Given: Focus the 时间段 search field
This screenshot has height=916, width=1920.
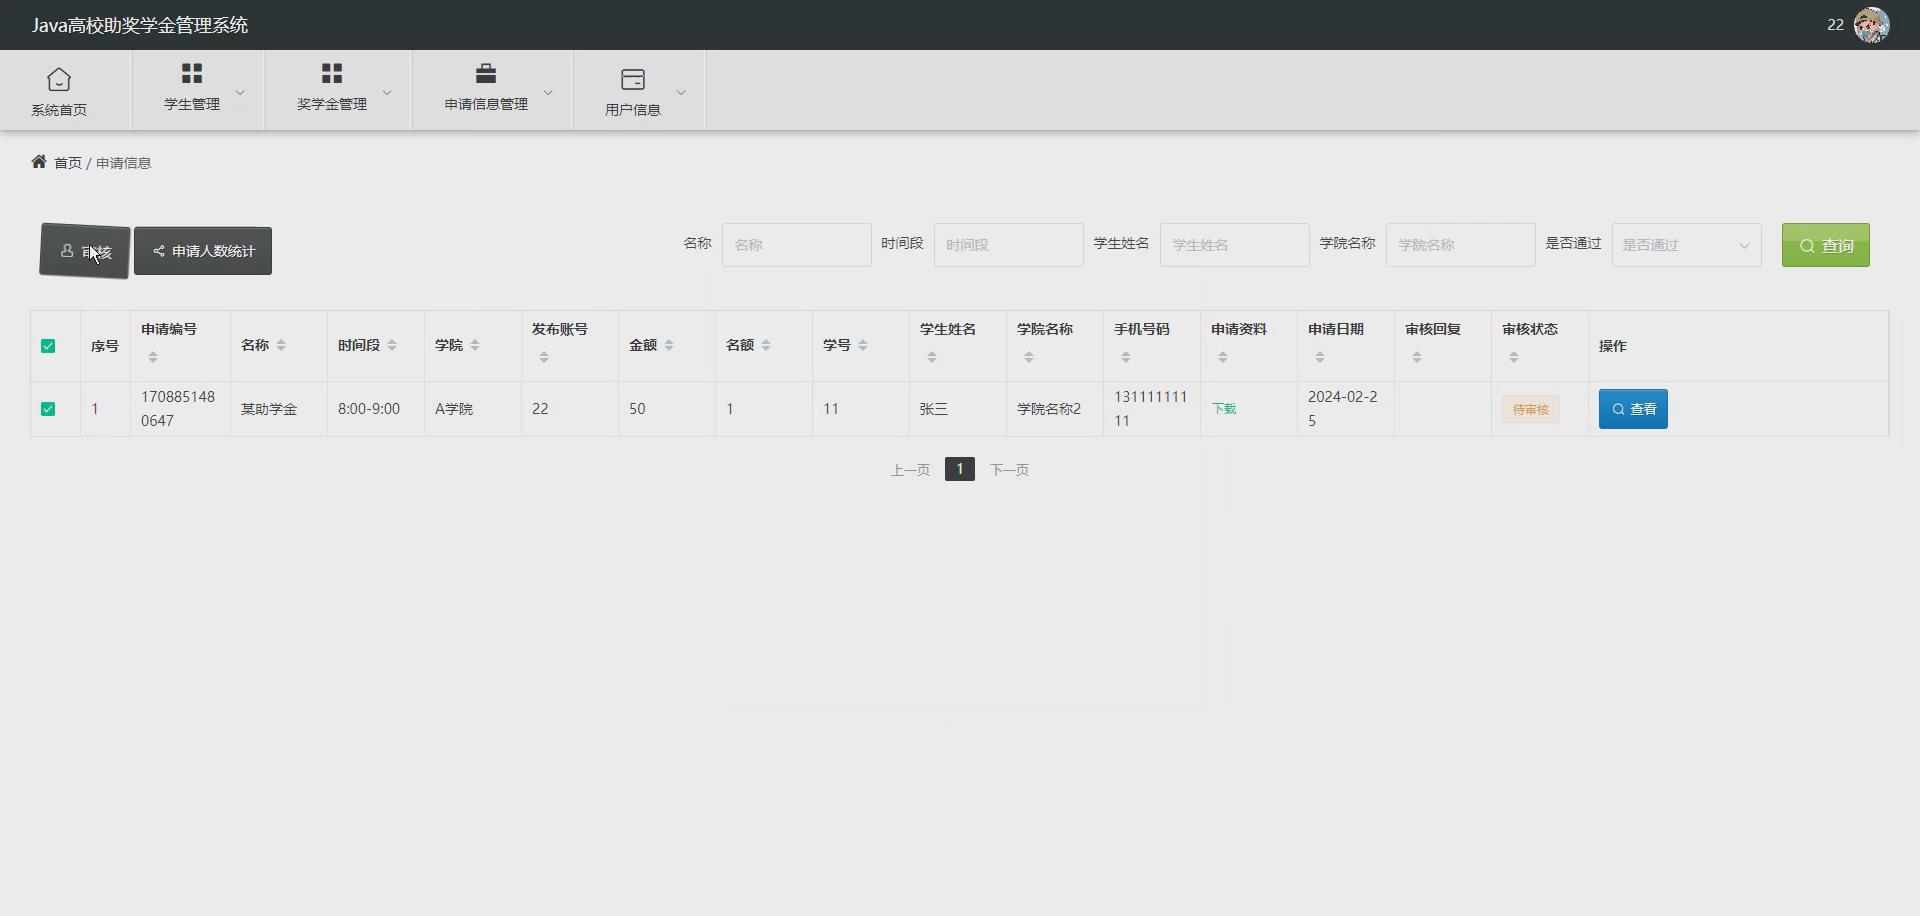Looking at the screenshot, I should (x=1009, y=245).
